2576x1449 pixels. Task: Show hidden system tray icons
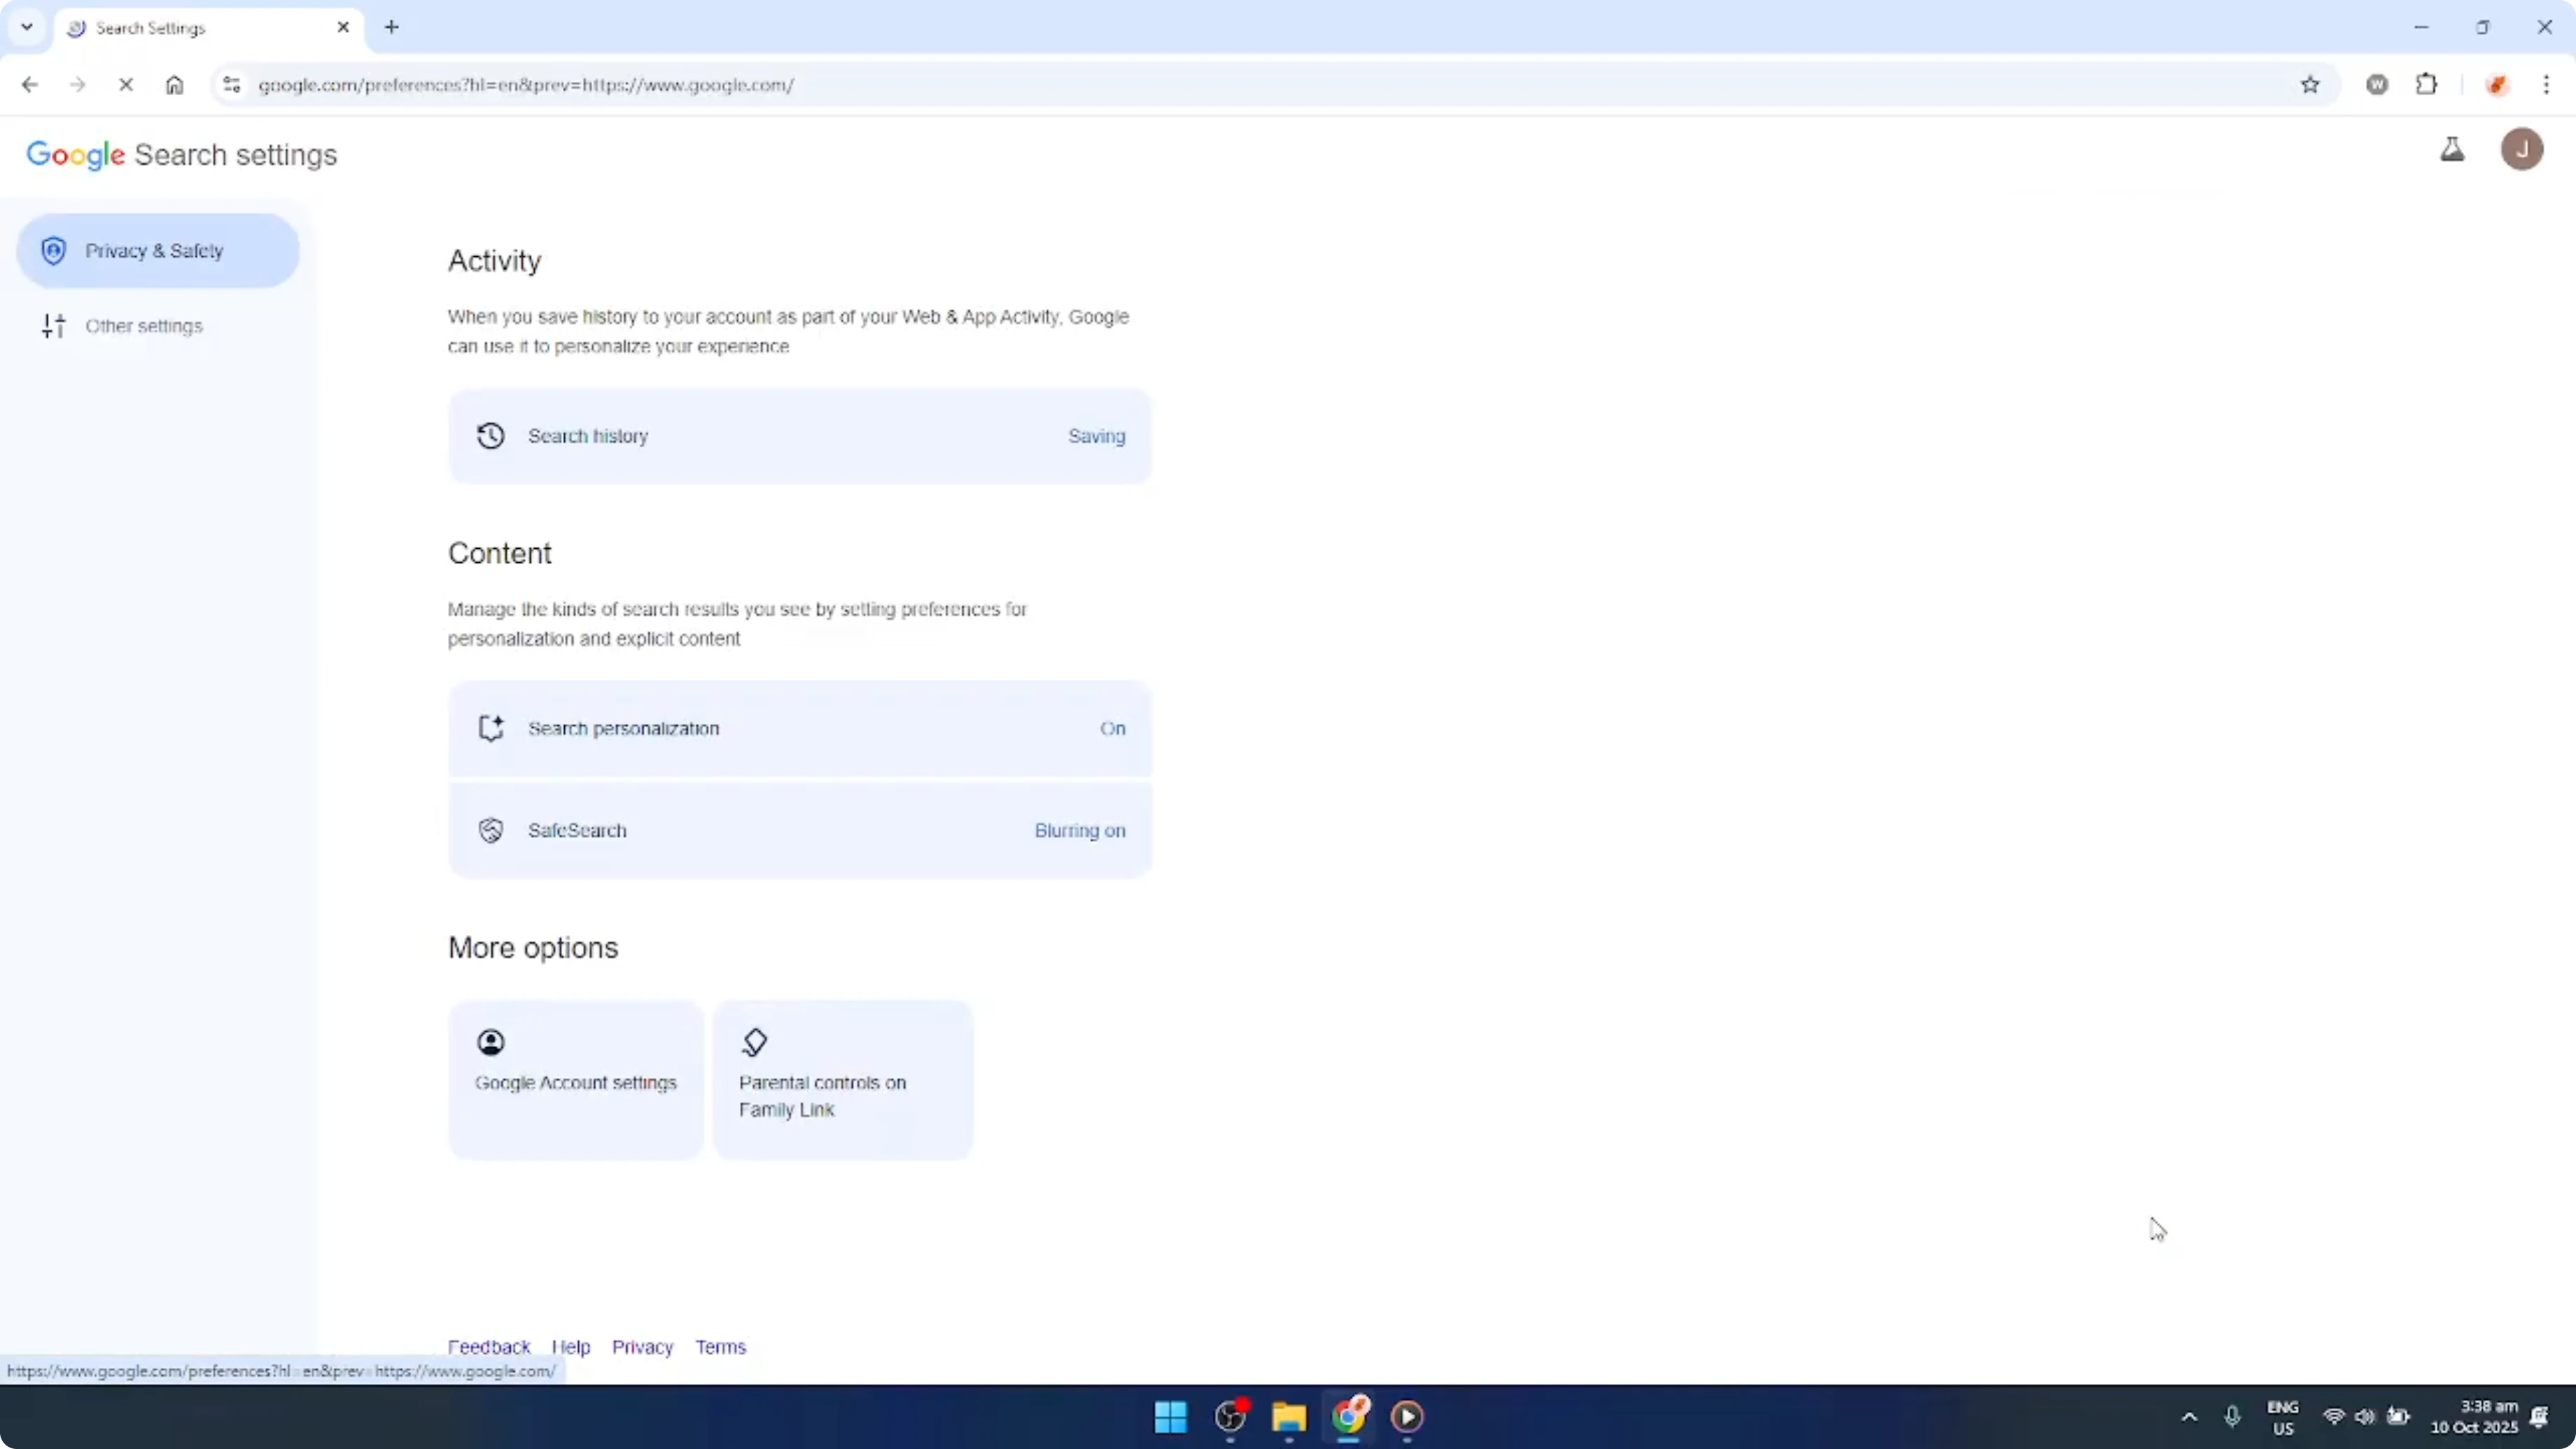2189,1416
